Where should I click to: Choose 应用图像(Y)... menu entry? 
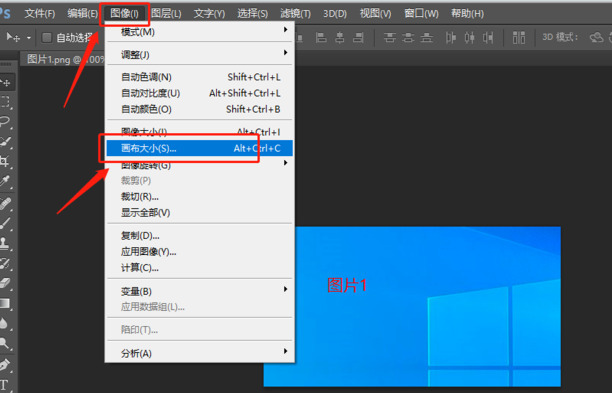click(x=199, y=252)
